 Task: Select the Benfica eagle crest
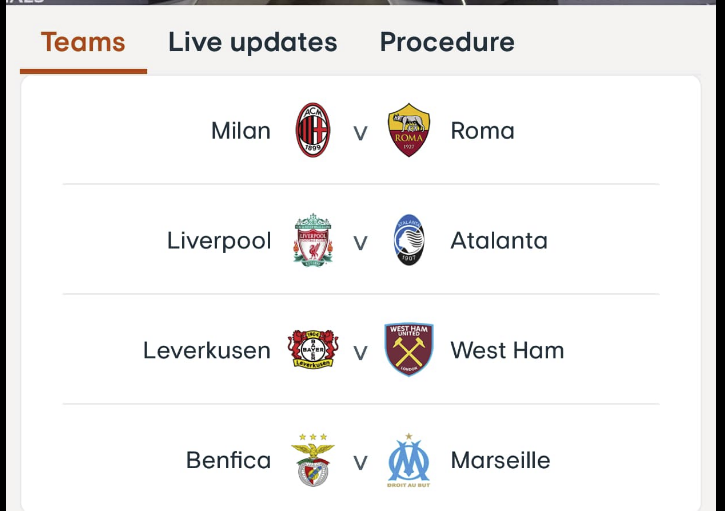pos(313,460)
